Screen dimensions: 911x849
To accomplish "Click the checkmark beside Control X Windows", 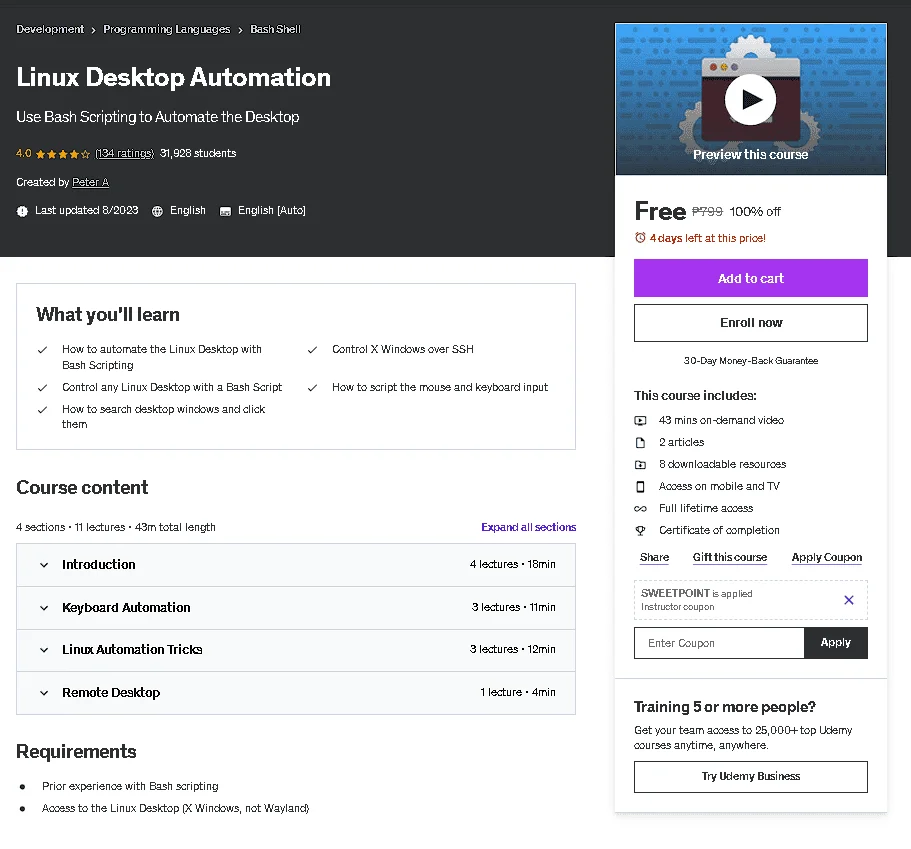I will pyautogui.click(x=312, y=350).
